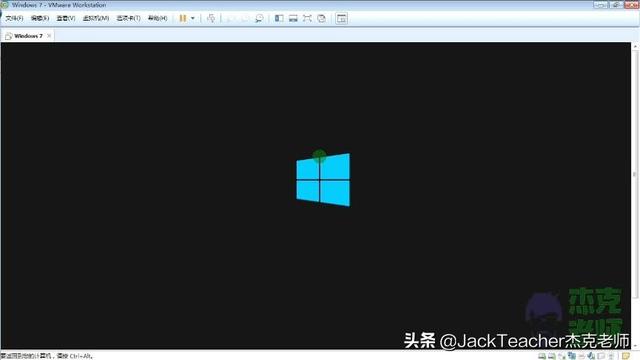
Task: Pause the virtual machine with the orange pause icon
Action: coord(183,18)
